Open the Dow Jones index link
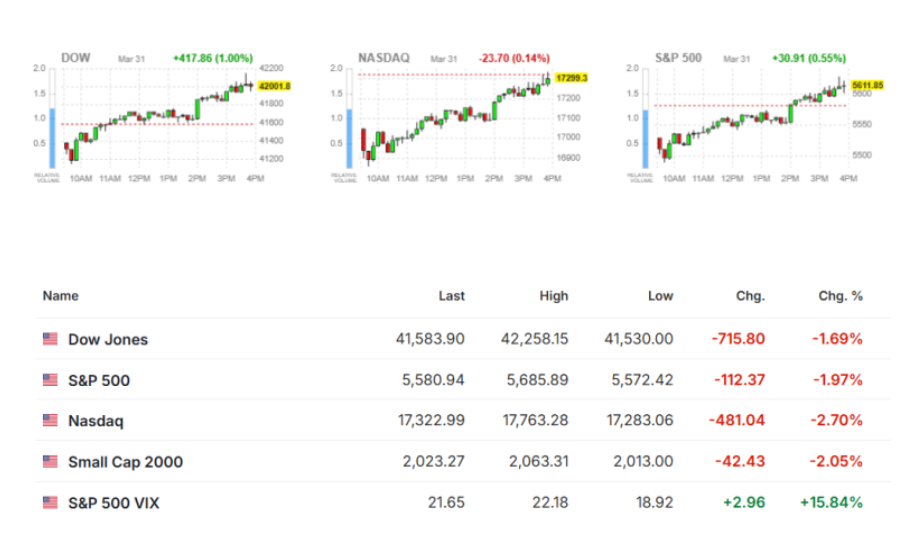 [x=108, y=340]
